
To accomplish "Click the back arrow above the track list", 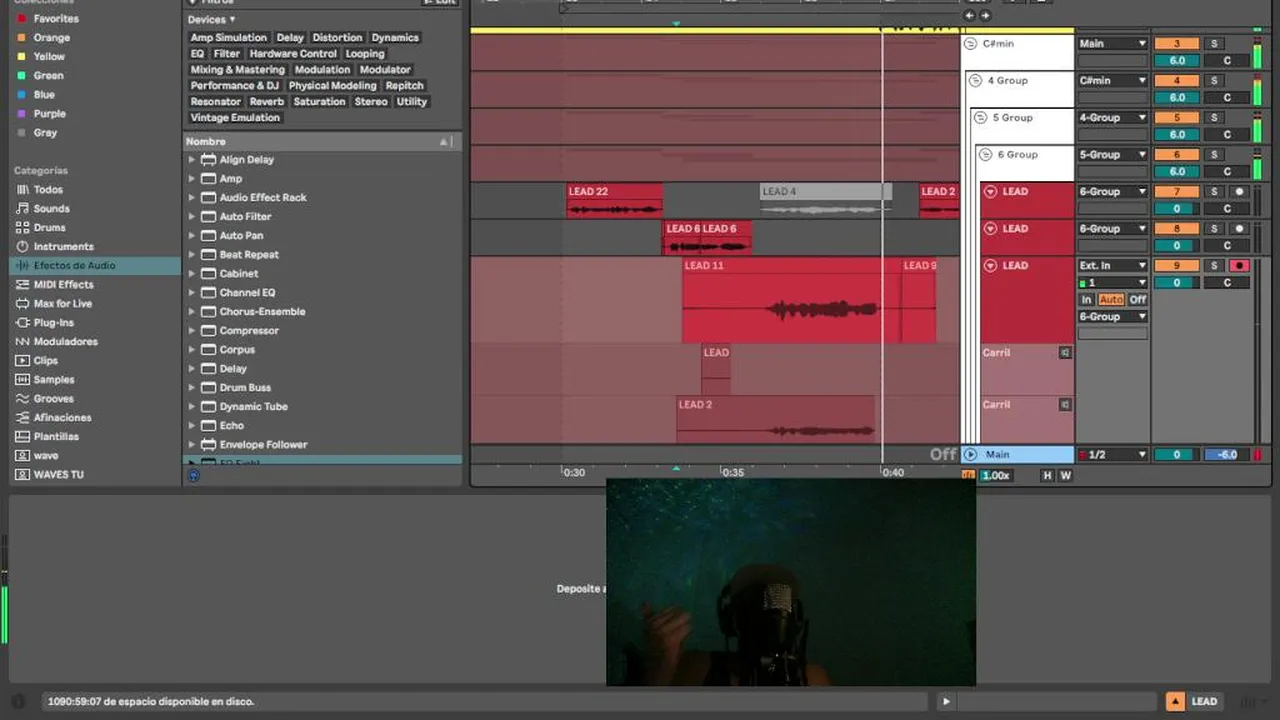I will coord(969,15).
